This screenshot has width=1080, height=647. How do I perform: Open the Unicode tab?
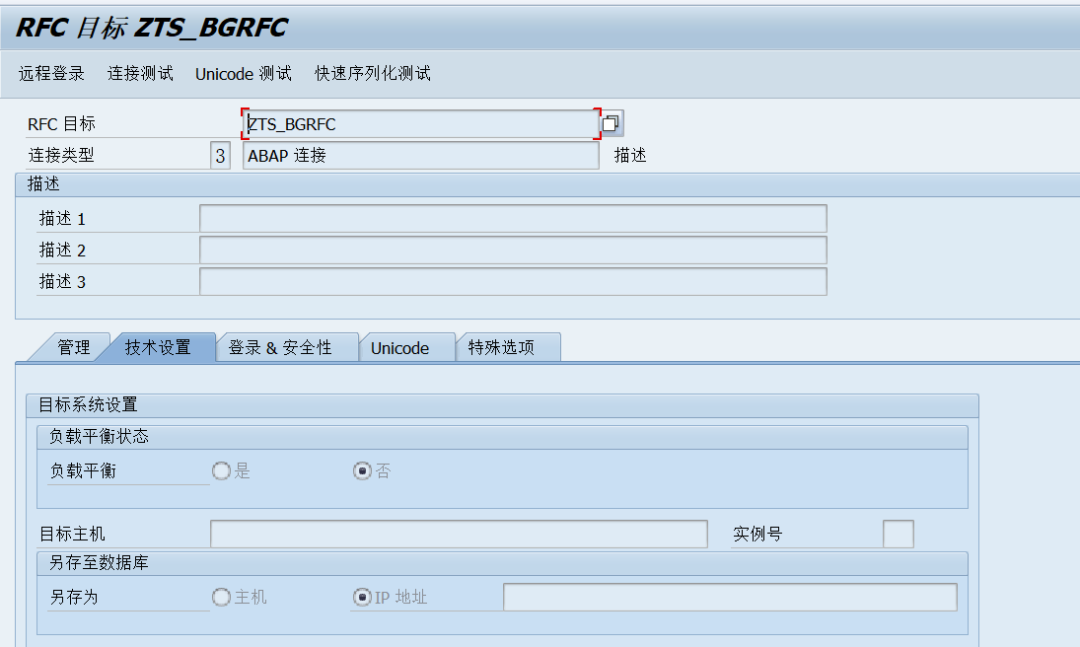click(399, 347)
